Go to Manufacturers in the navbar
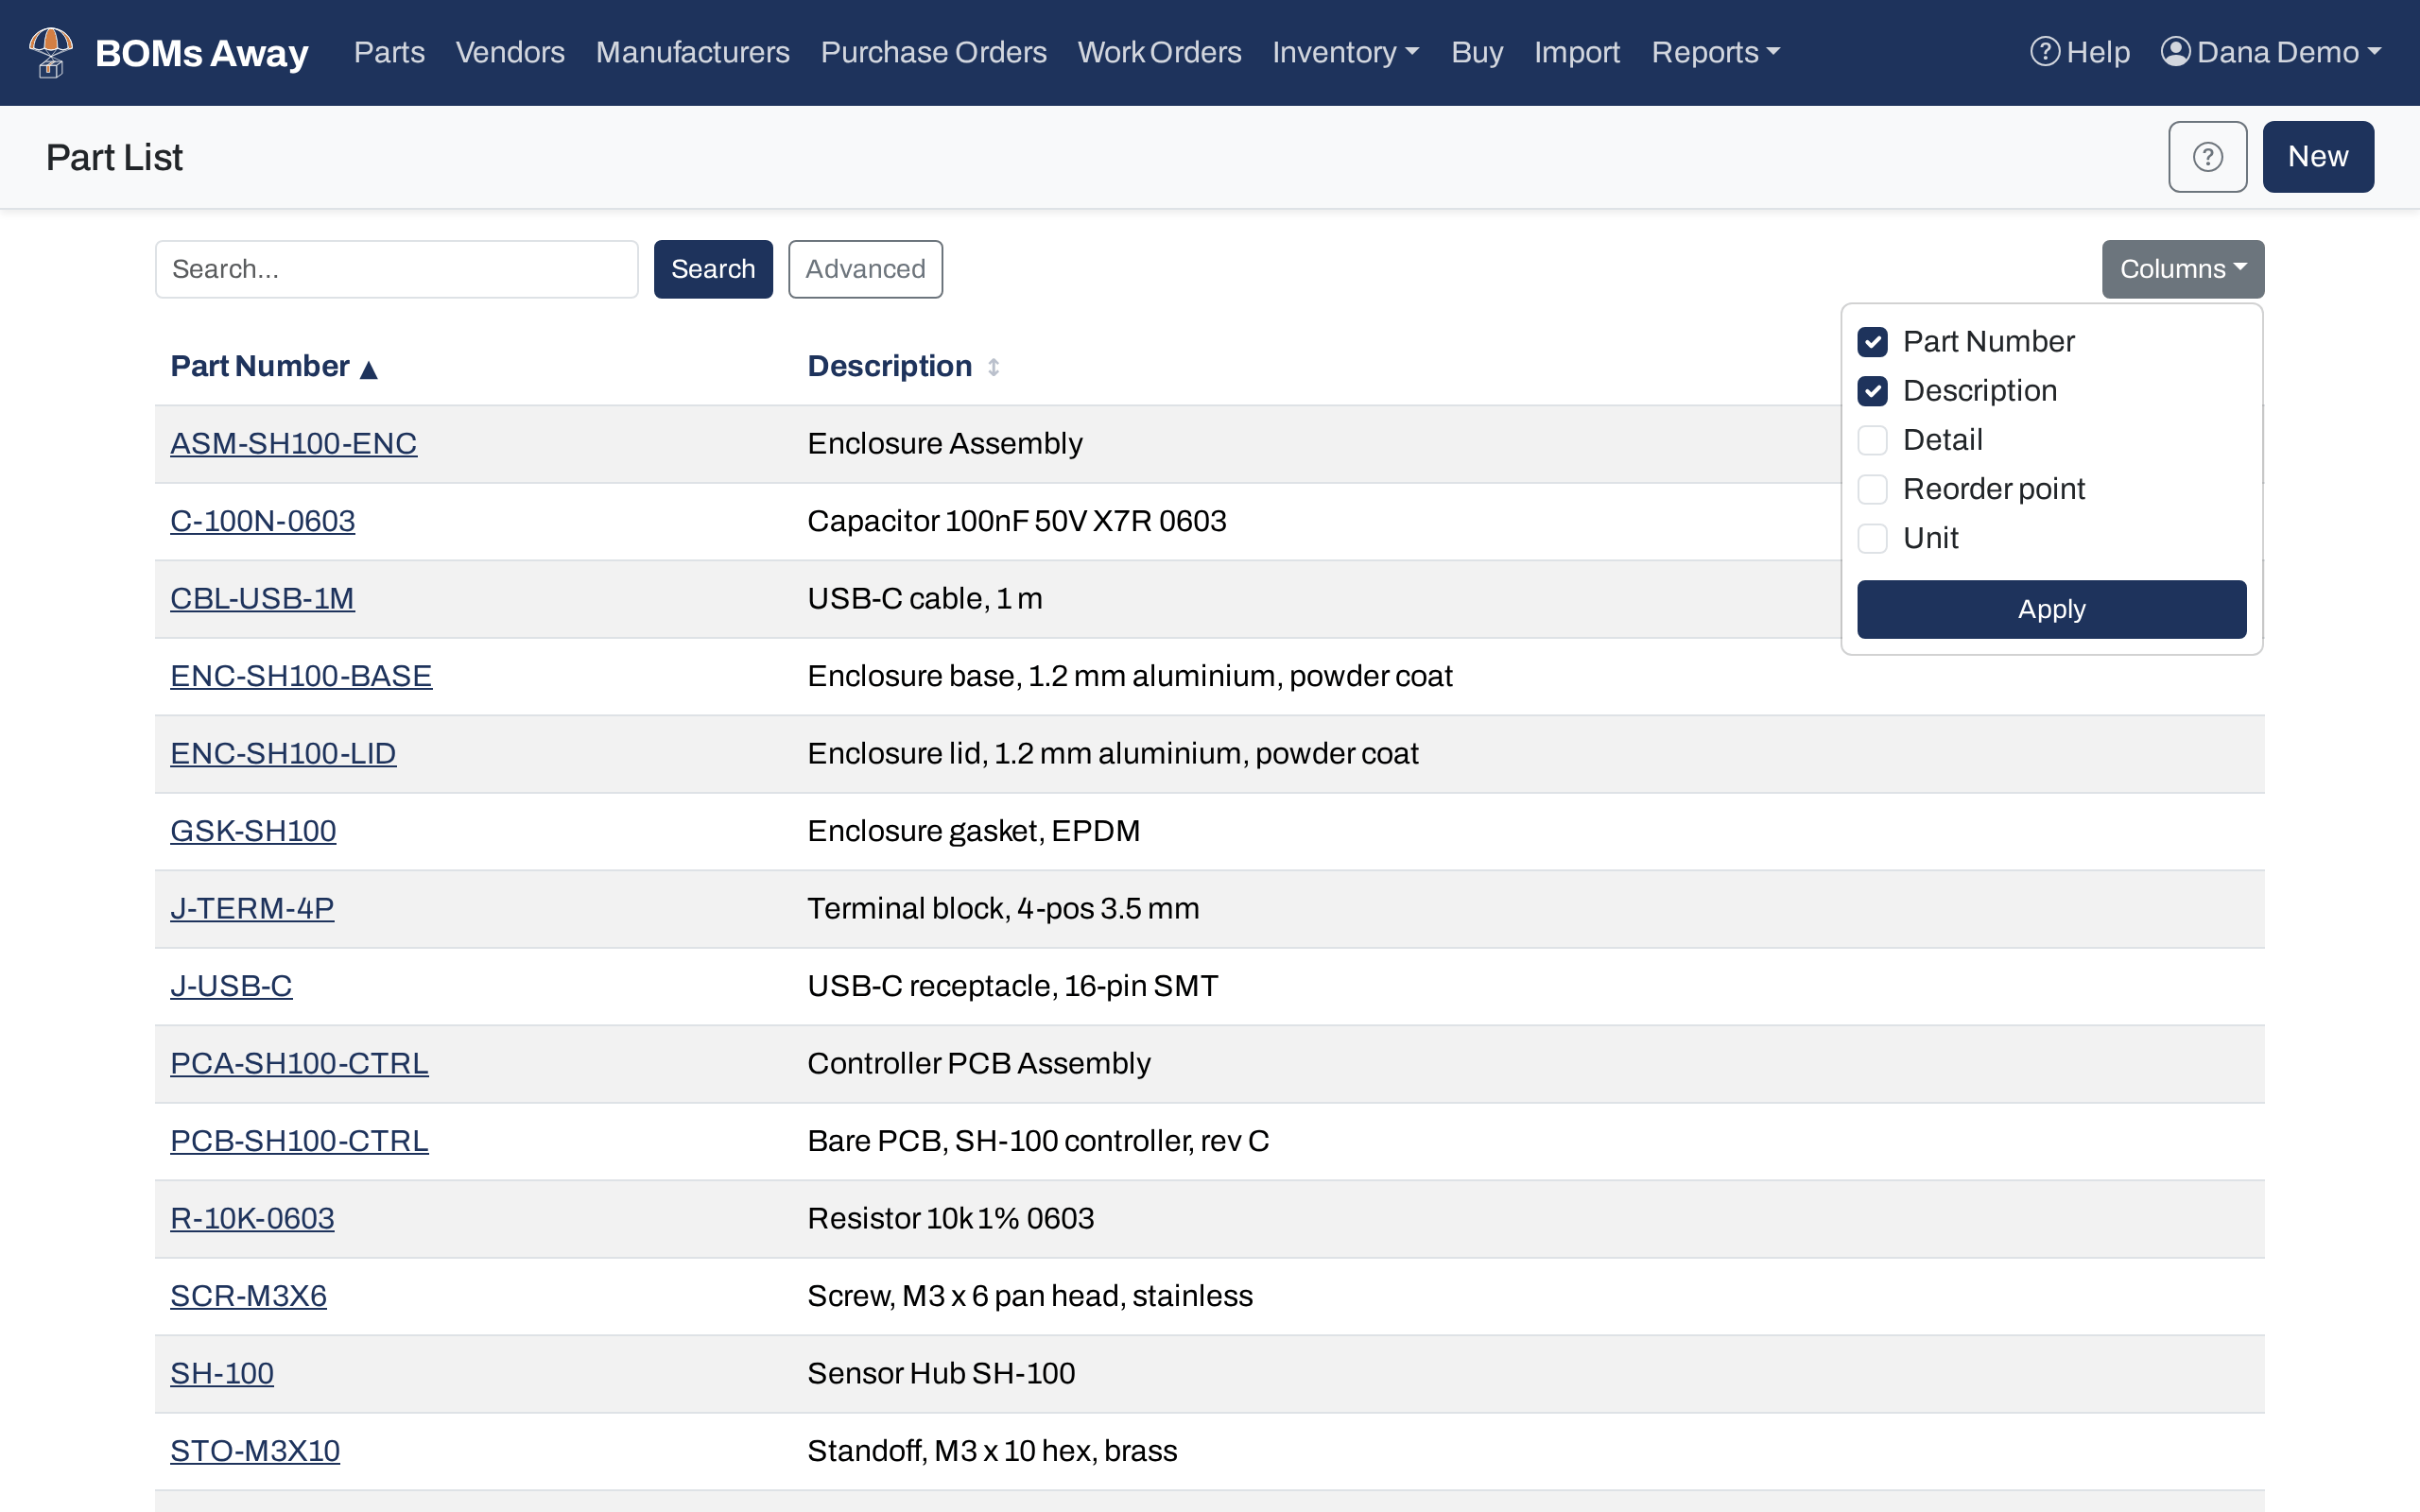 click(692, 52)
